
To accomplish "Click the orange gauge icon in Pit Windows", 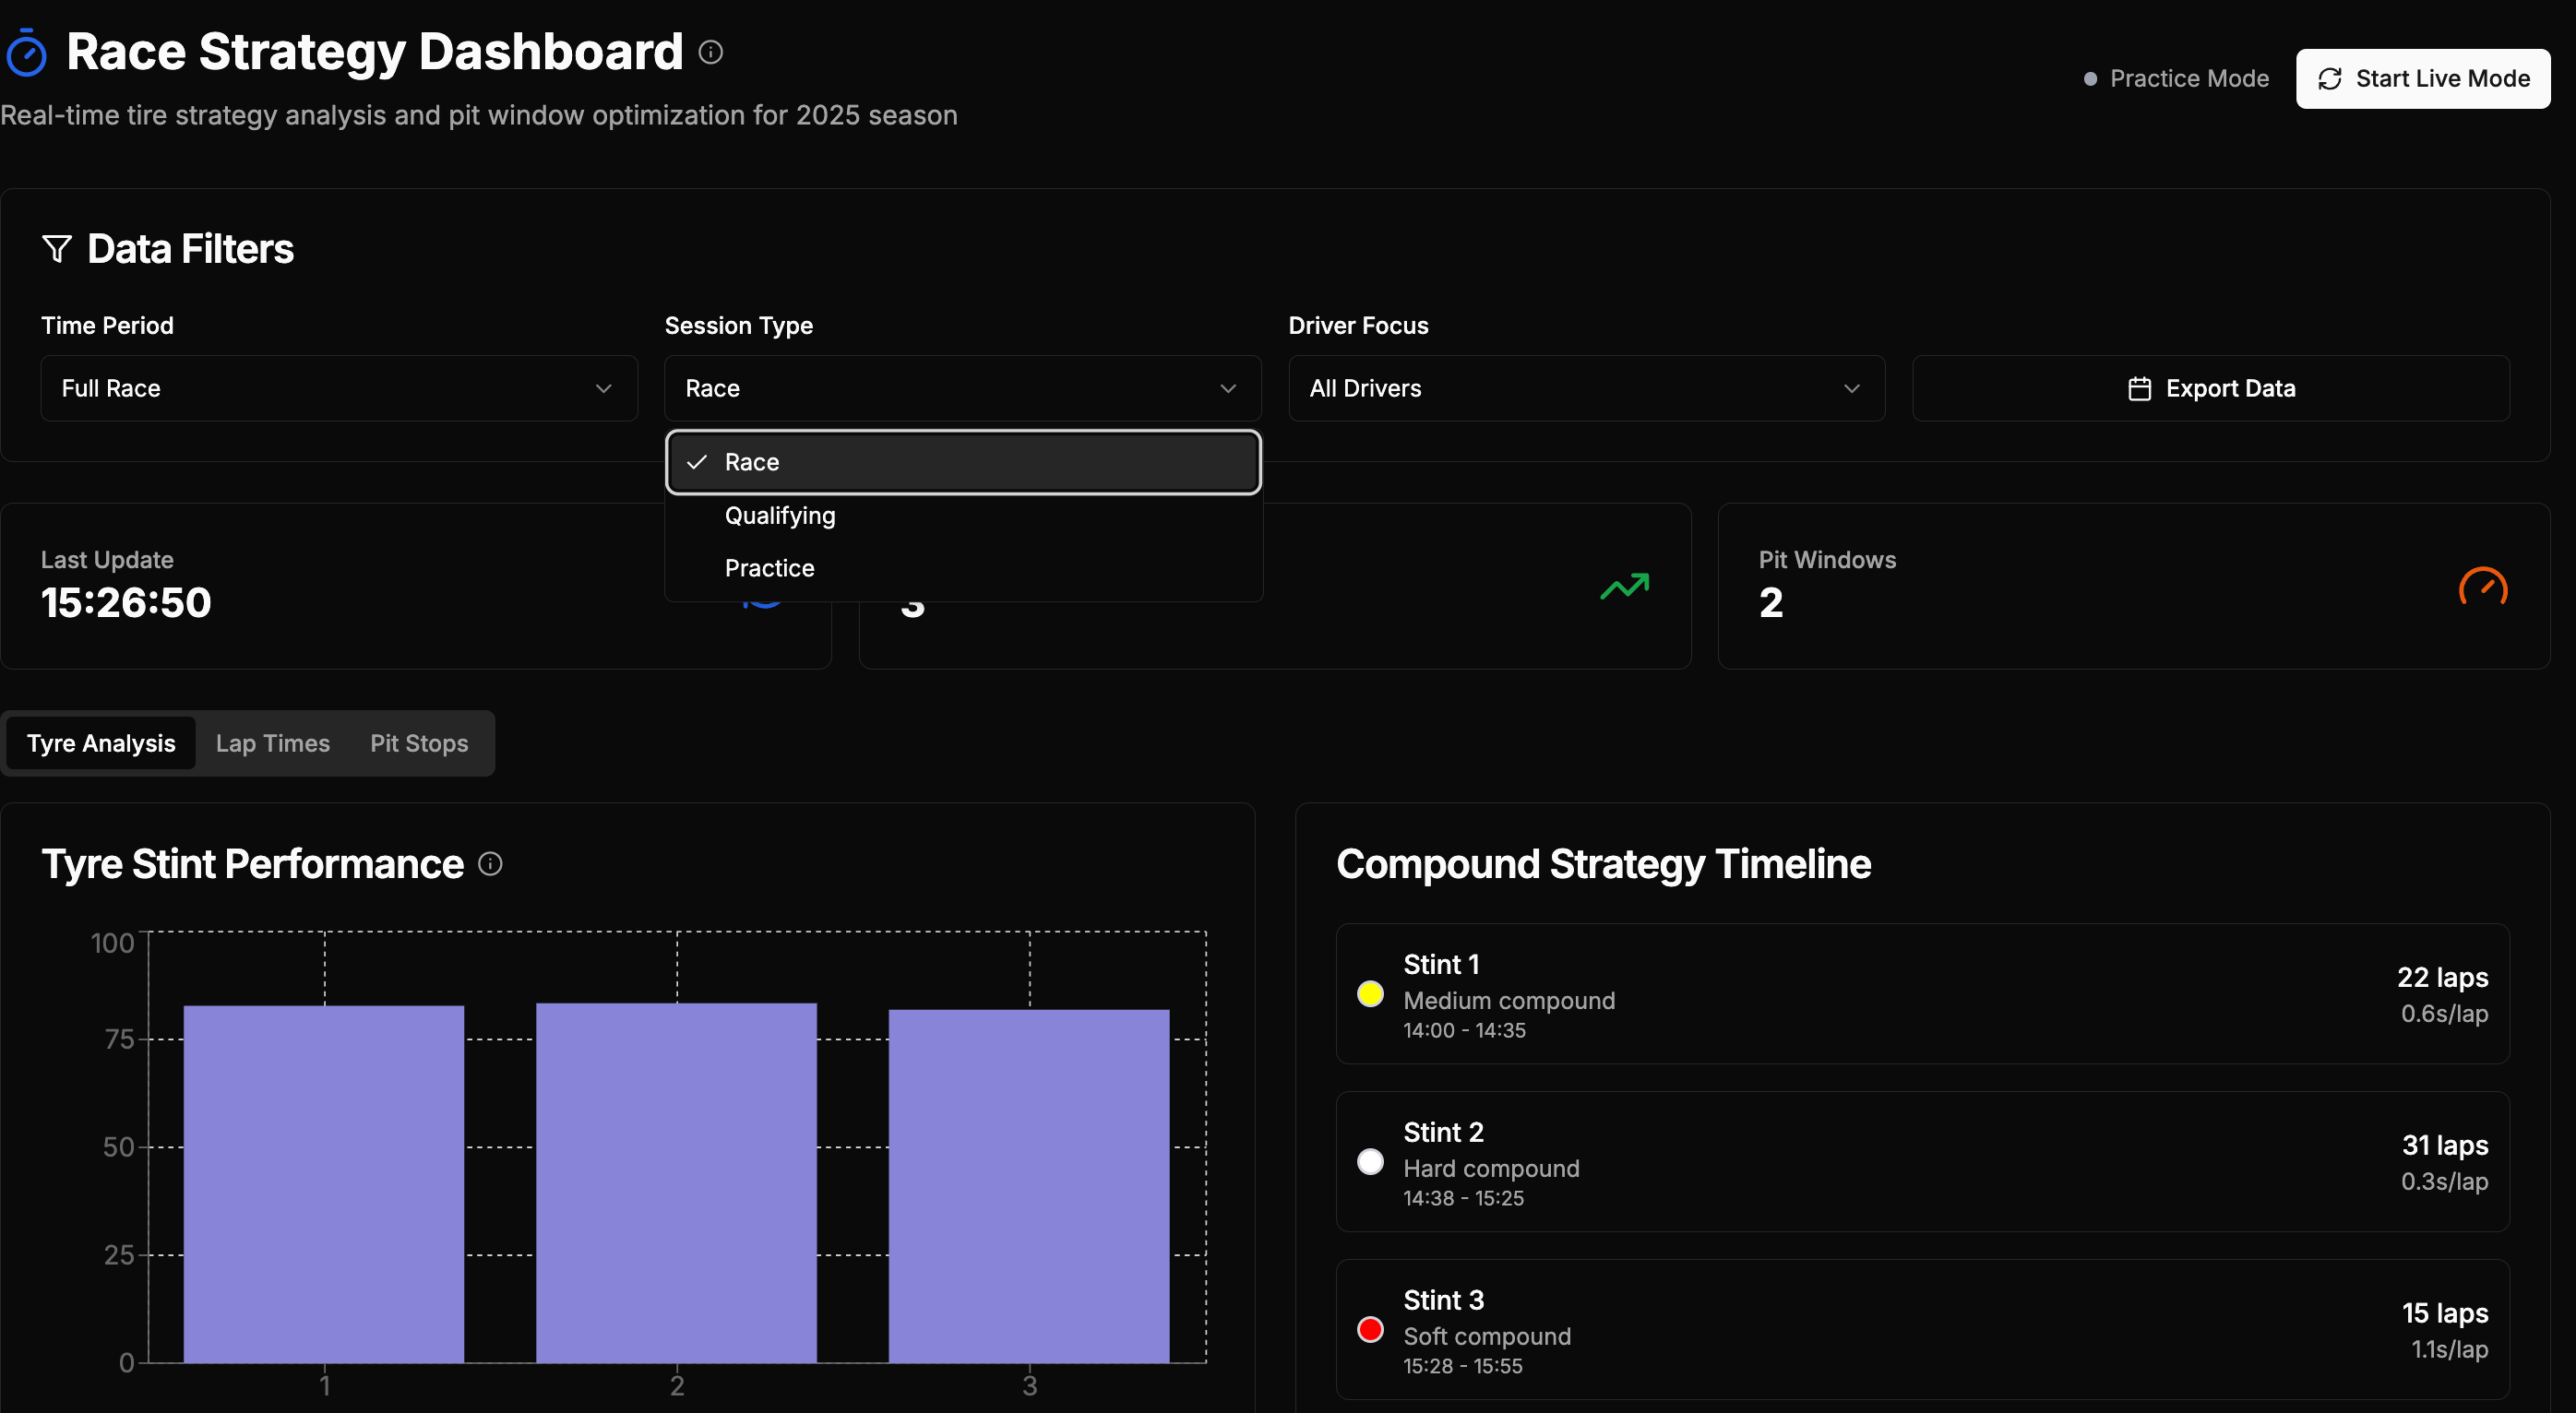I will (x=2482, y=586).
